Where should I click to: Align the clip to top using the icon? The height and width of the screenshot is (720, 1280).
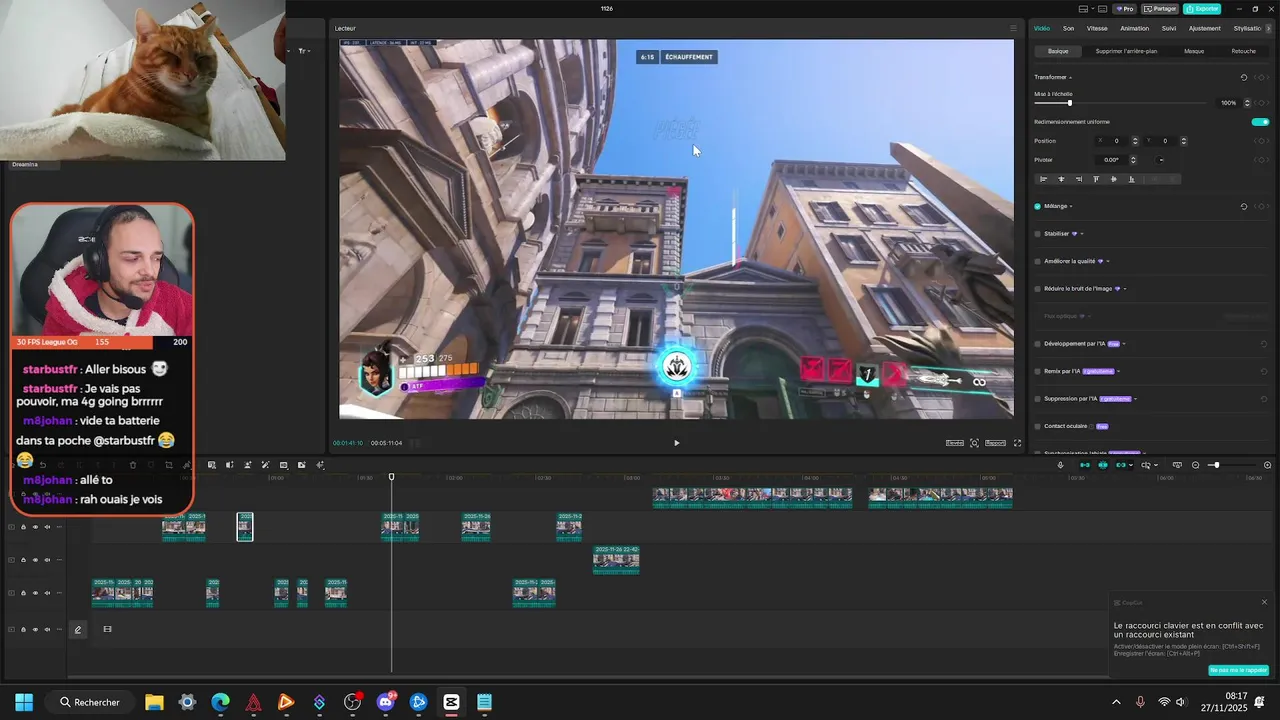click(1096, 179)
